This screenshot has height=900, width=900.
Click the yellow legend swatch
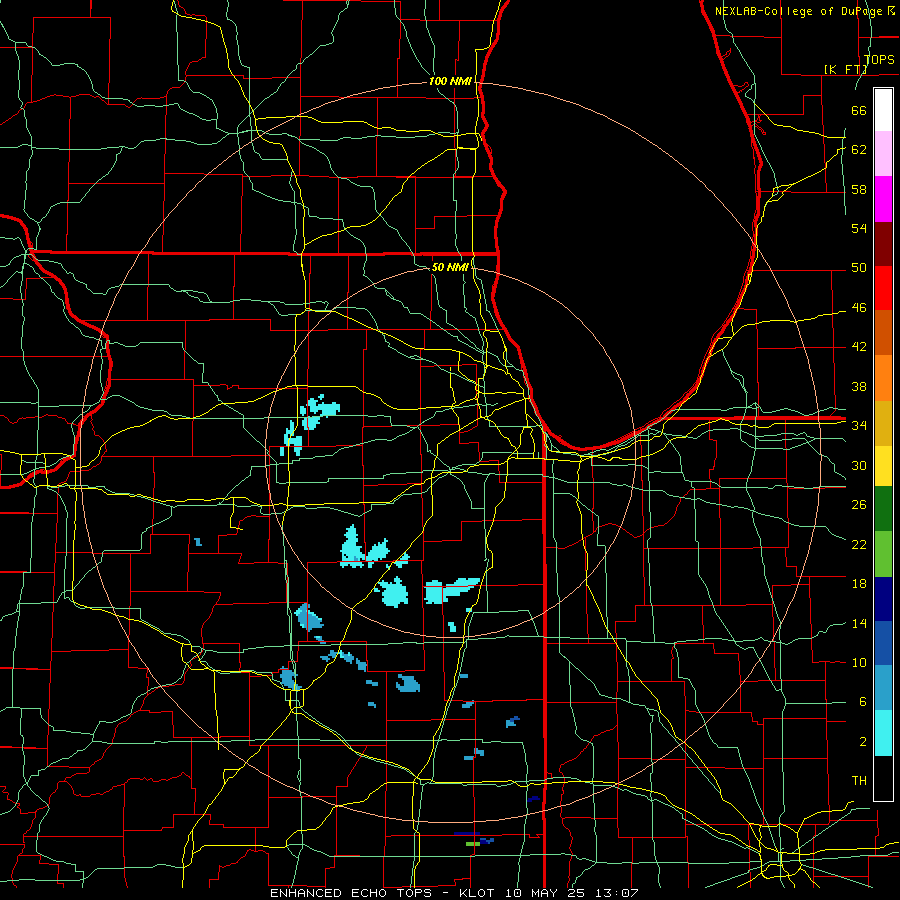pyautogui.click(x=883, y=466)
